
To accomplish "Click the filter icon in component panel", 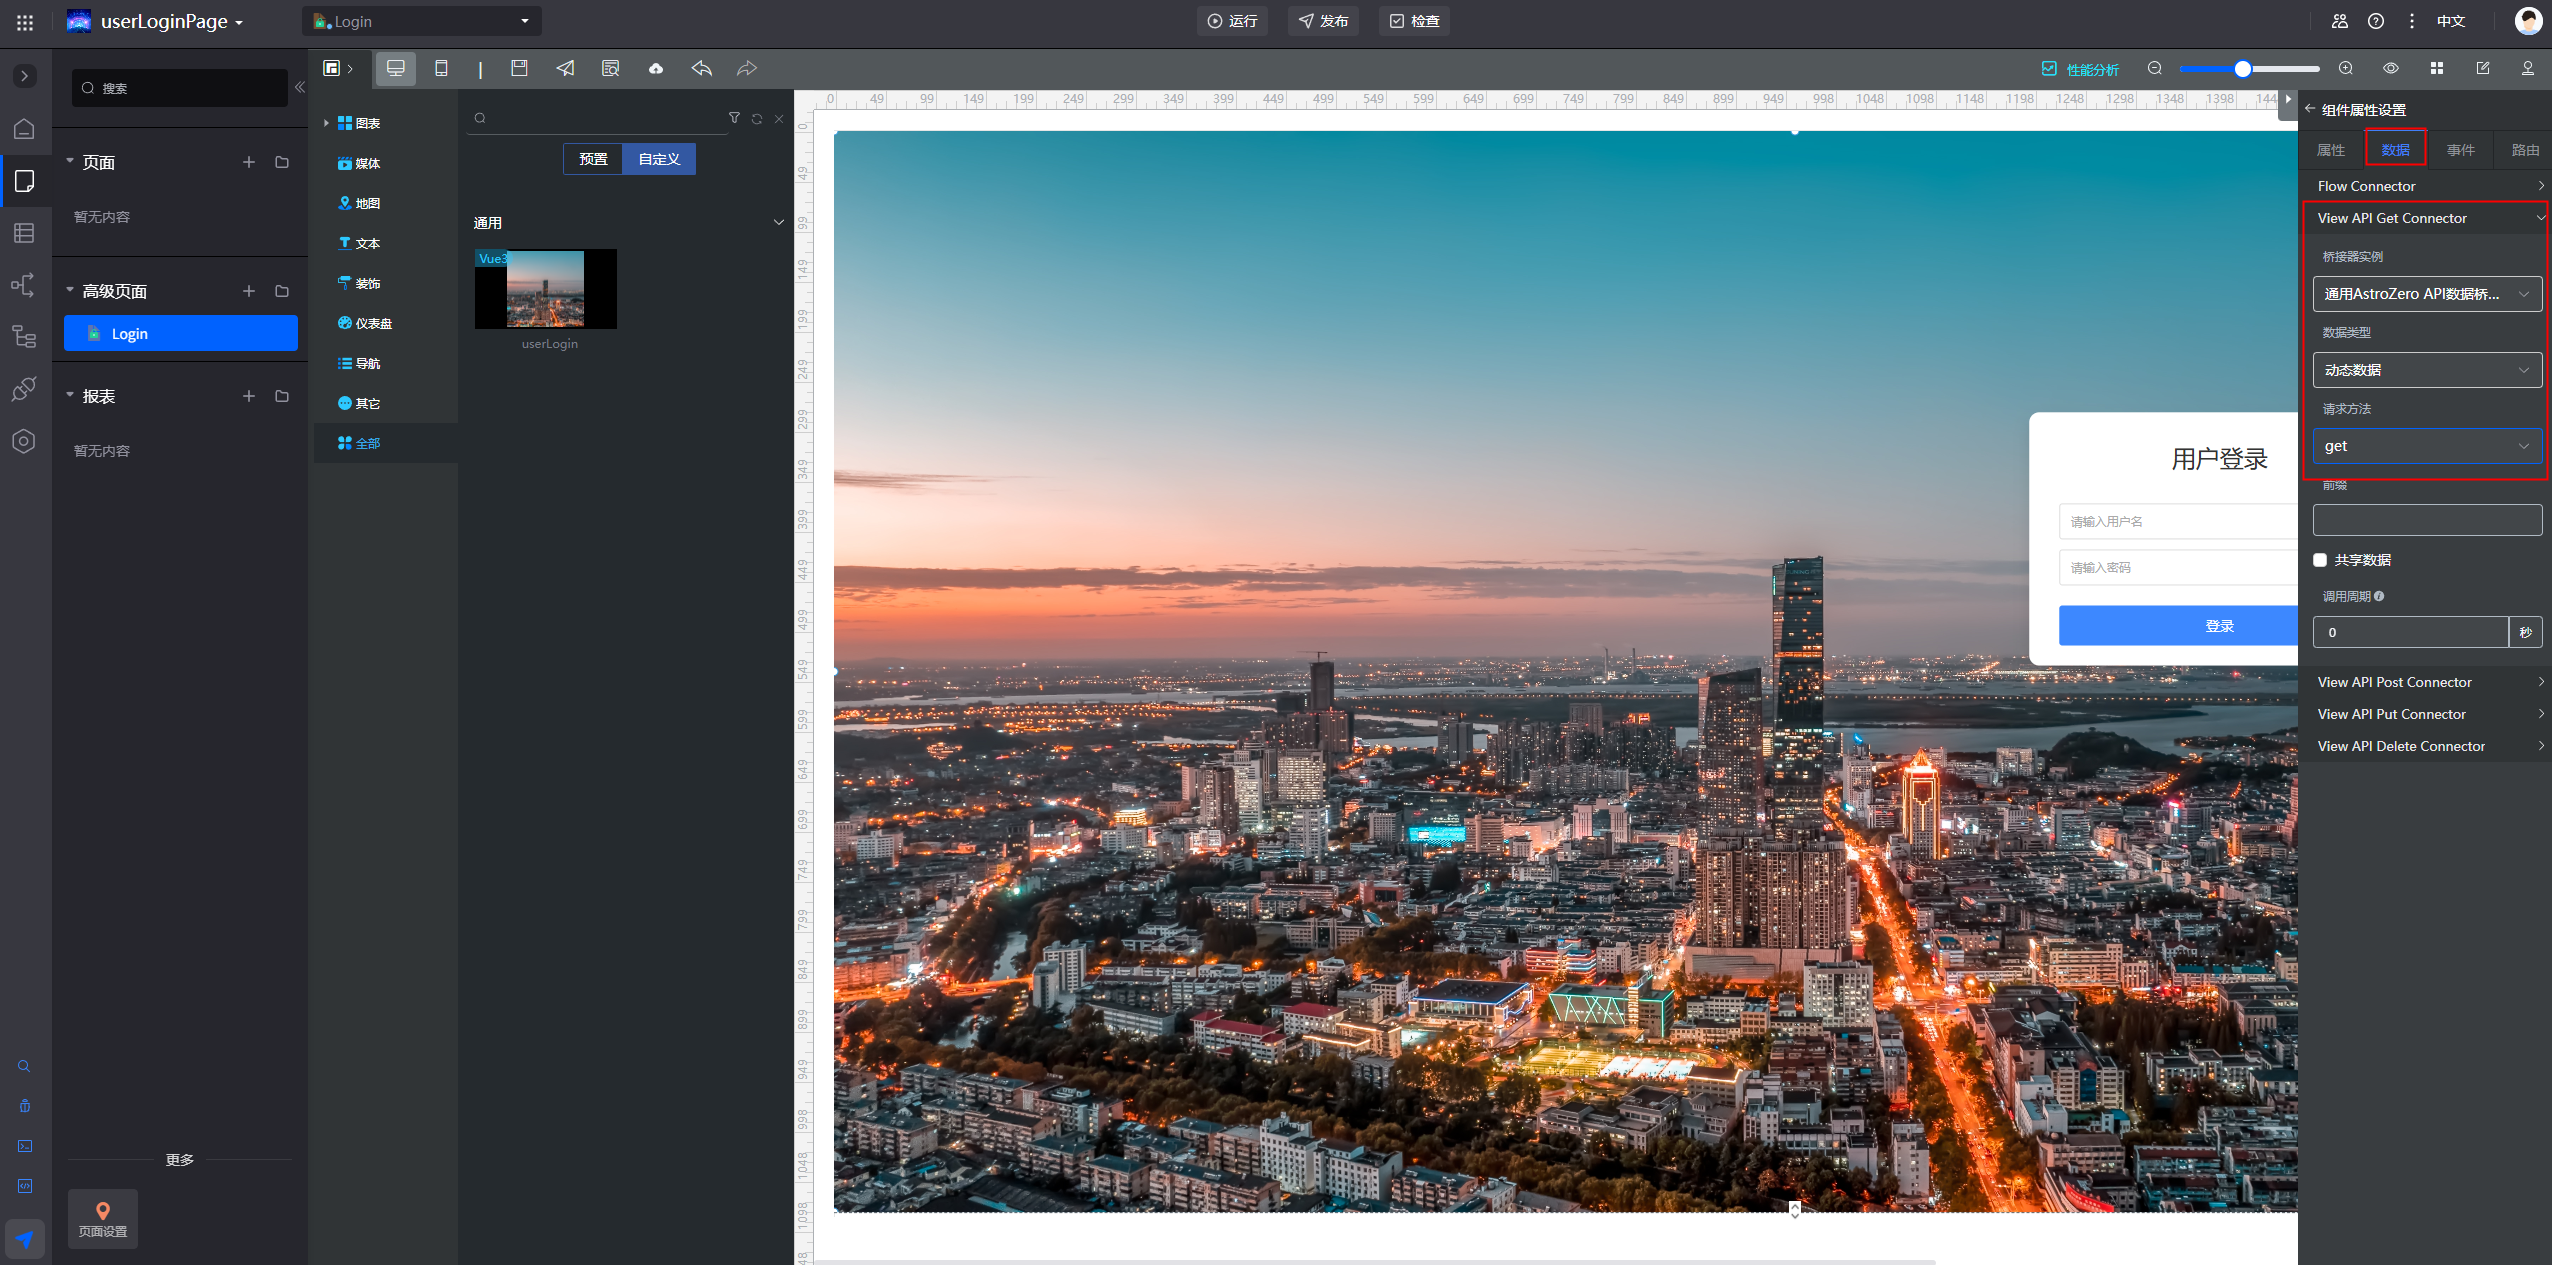I will click(734, 118).
